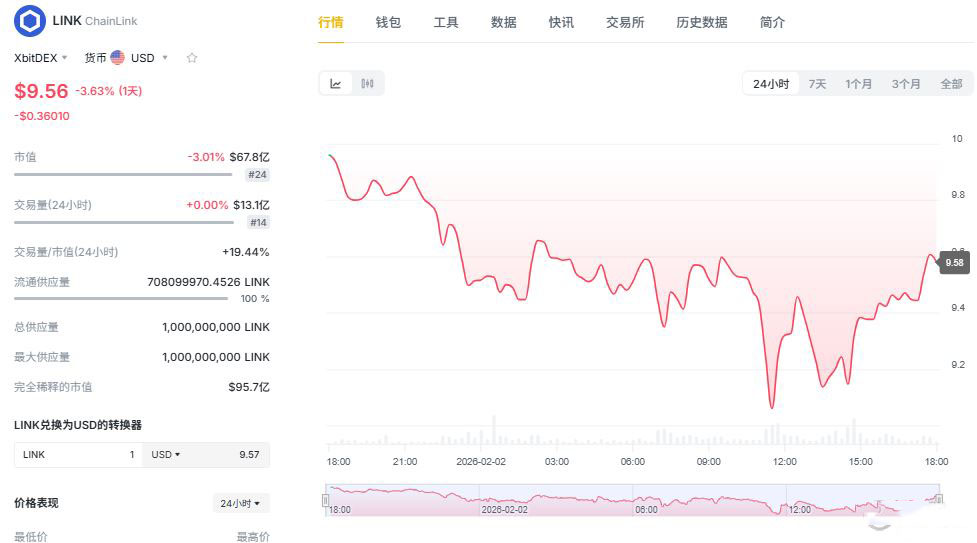This screenshot has height=543, width=977.
Task: Click the +19.44% volume/market cap ratio
Action: coord(245,252)
